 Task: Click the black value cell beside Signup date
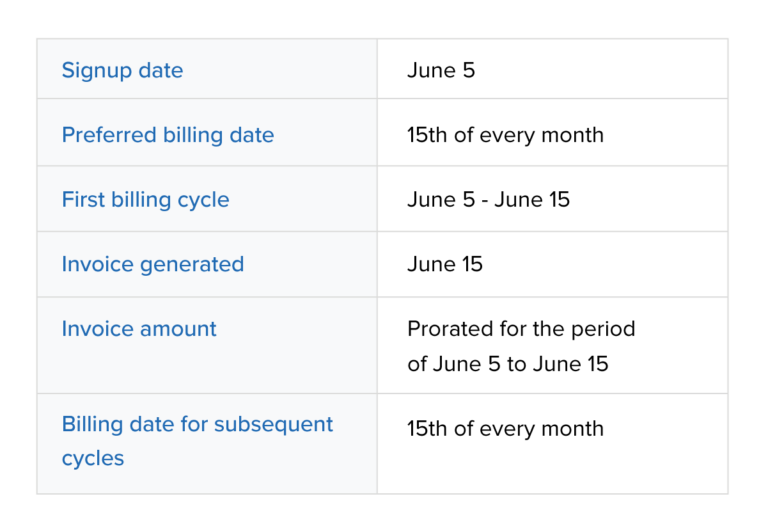click(x=552, y=69)
